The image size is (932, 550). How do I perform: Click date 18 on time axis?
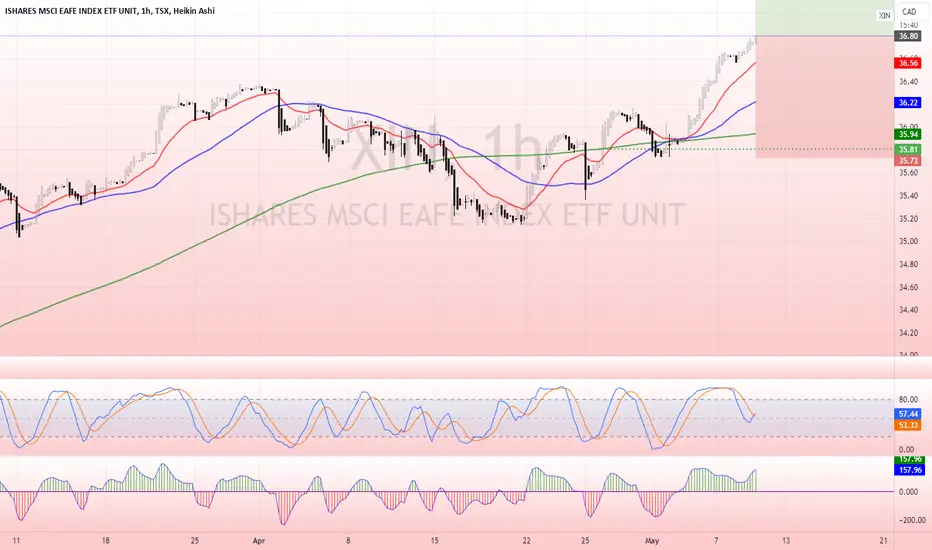point(106,540)
